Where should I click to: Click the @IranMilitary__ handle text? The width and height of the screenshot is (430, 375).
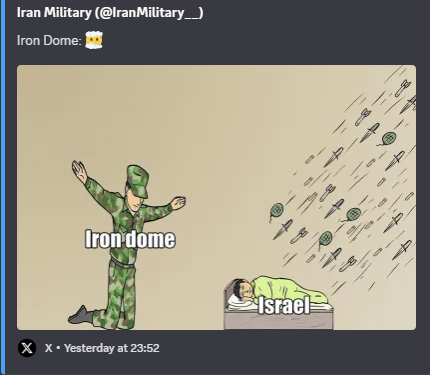pyautogui.click(x=149, y=13)
